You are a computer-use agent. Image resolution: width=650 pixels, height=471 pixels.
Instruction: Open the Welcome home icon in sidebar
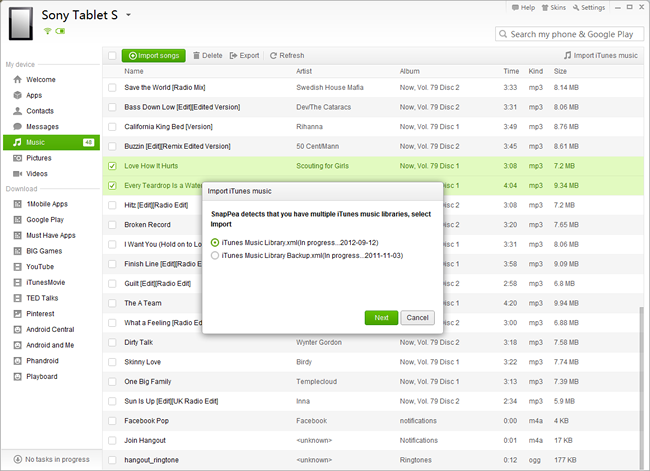tap(17, 79)
